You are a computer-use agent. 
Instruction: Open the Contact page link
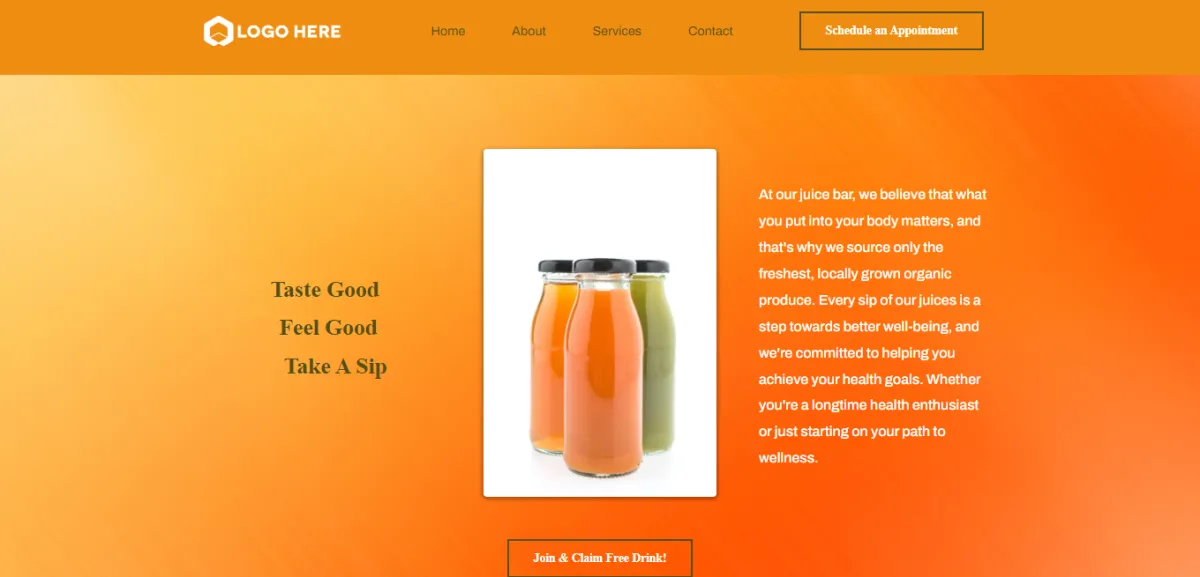[x=710, y=31]
